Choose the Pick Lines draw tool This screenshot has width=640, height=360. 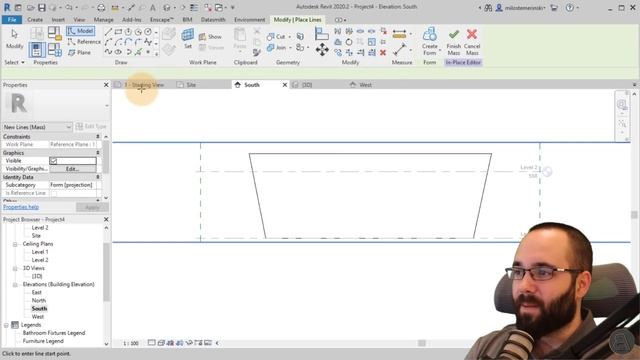point(138,52)
